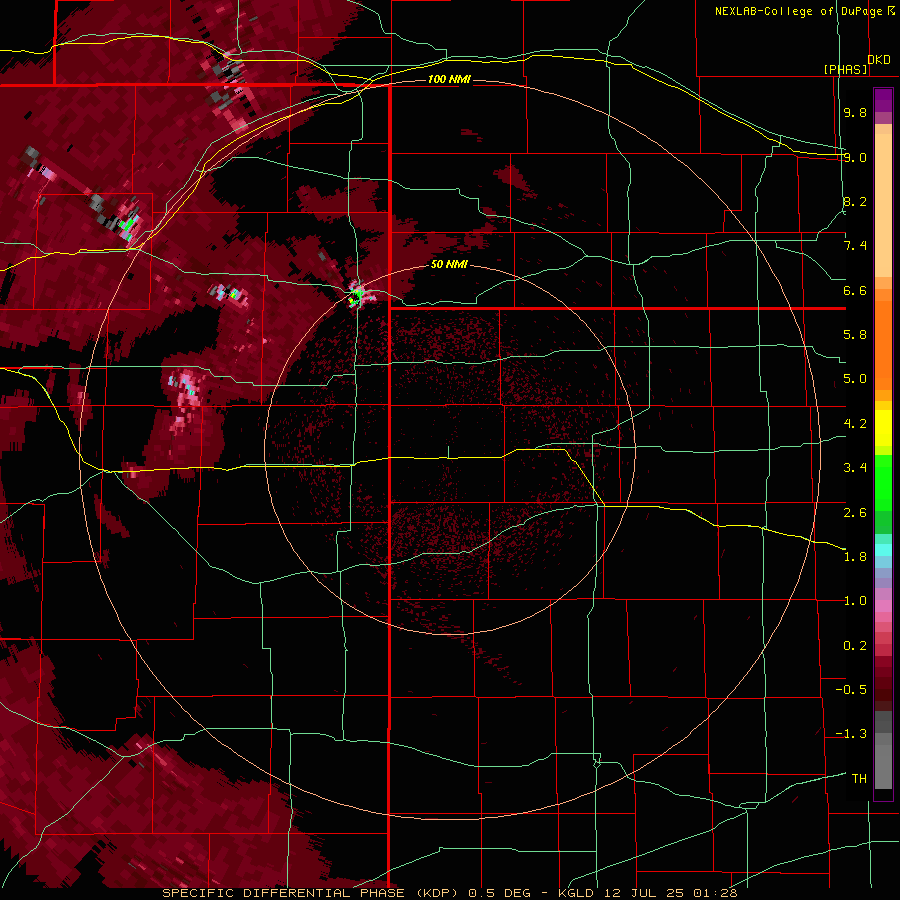Screen dimensions: 900x900
Task: Pick the yellow swatch in the color bar
Action: click(x=883, y=428)
